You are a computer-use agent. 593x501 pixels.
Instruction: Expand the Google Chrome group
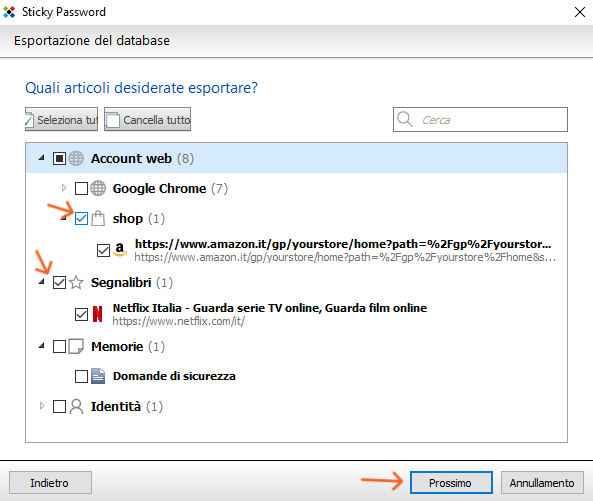[x=64, y=188]
